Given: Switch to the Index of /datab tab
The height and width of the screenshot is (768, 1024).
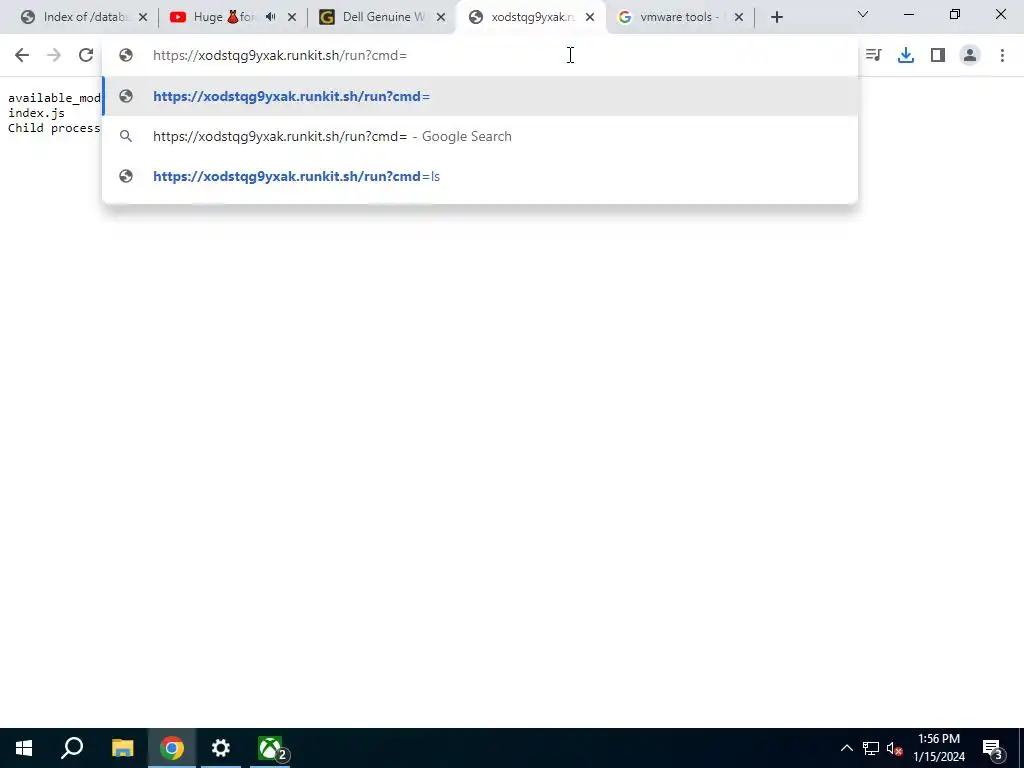Looking at the screenshot, I should pyautogui.click(x=84, y=18).
